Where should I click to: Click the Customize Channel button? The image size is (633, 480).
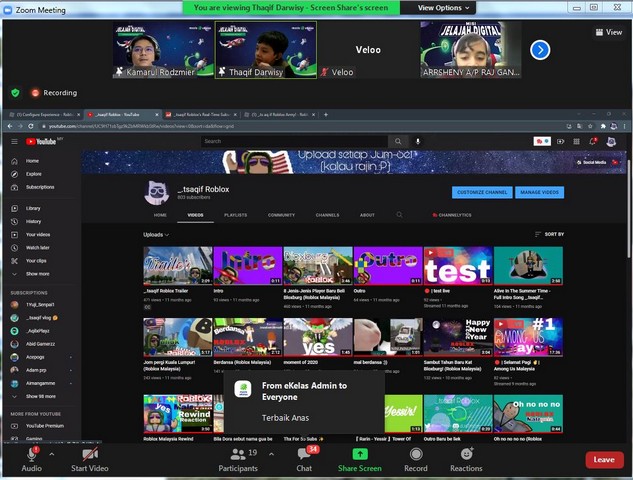pos(482,192)
